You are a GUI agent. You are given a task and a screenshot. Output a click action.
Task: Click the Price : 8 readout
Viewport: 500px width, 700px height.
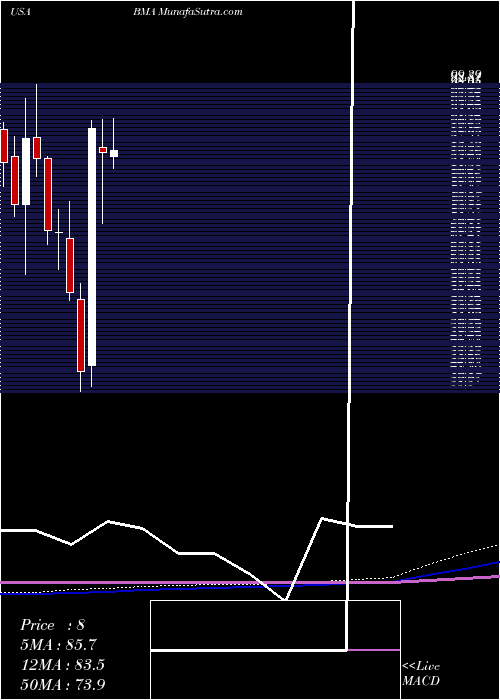(52, 625)
